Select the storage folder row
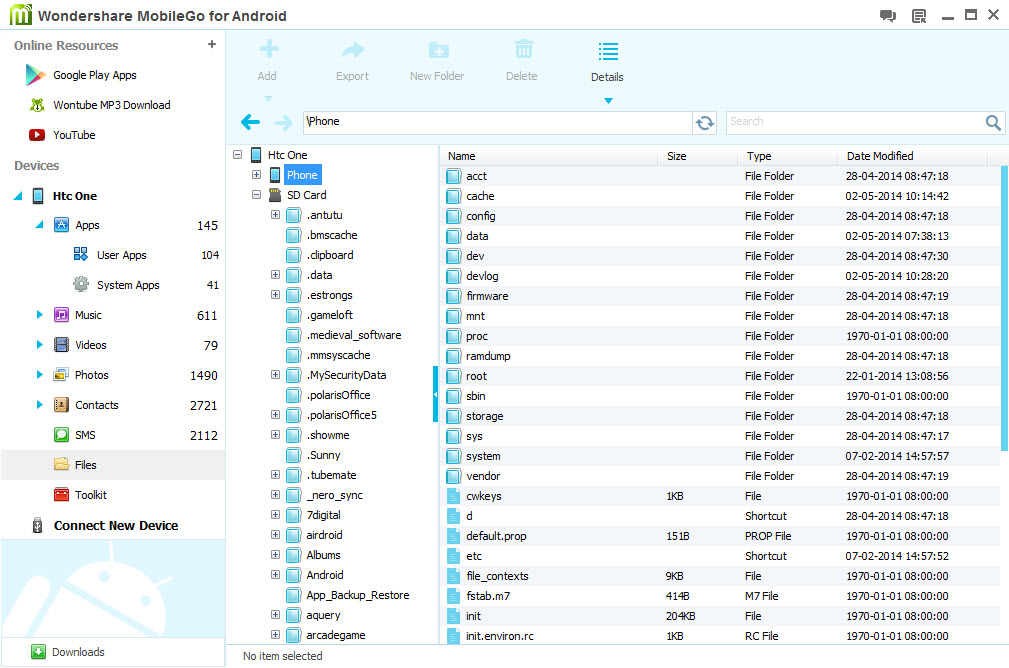The width and height of the screenshot is (1009, 668). pyautogui.click(x=721, y=416)
